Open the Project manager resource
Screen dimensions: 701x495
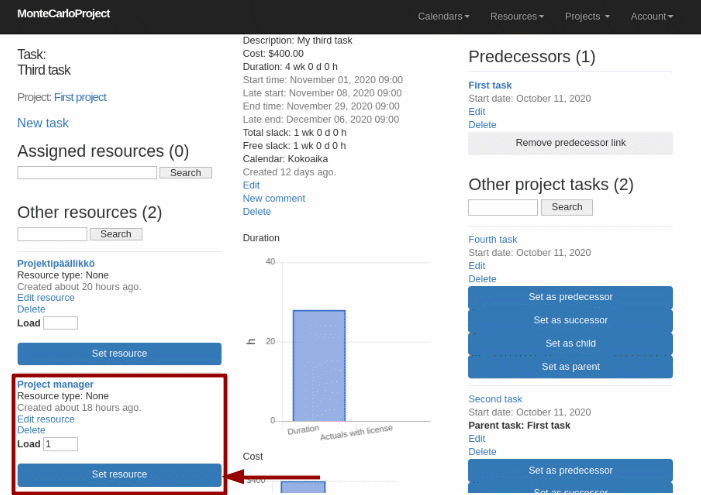55,385
